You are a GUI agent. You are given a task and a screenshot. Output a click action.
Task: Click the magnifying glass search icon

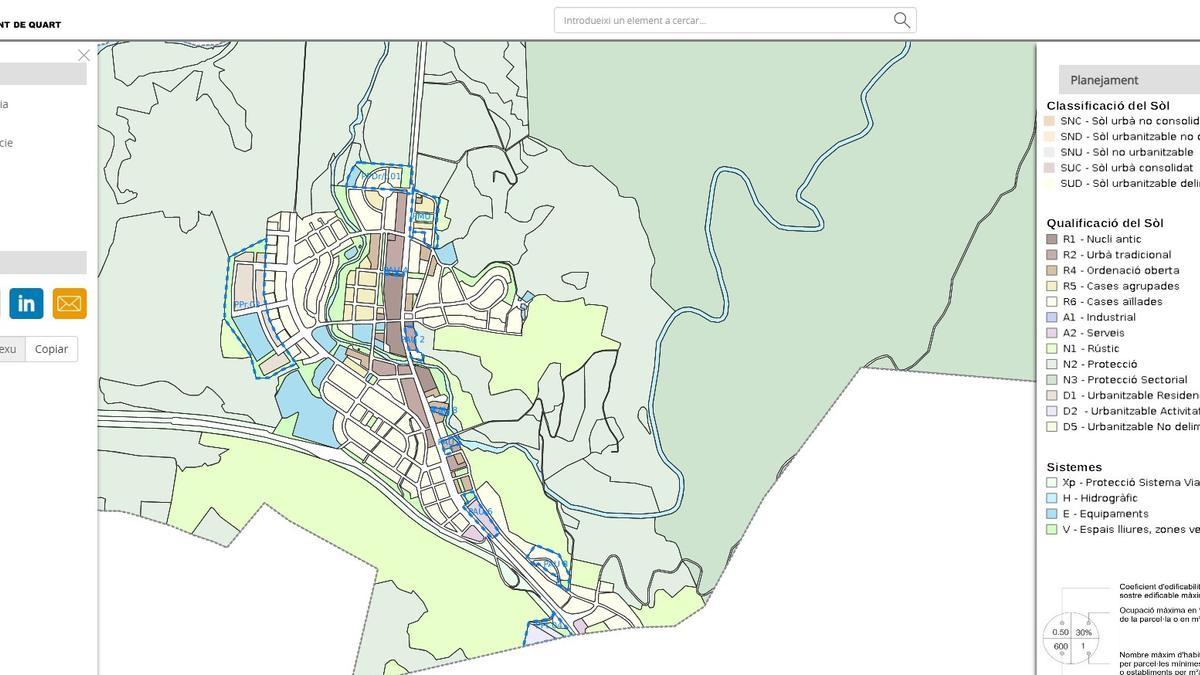pos(901,20)
